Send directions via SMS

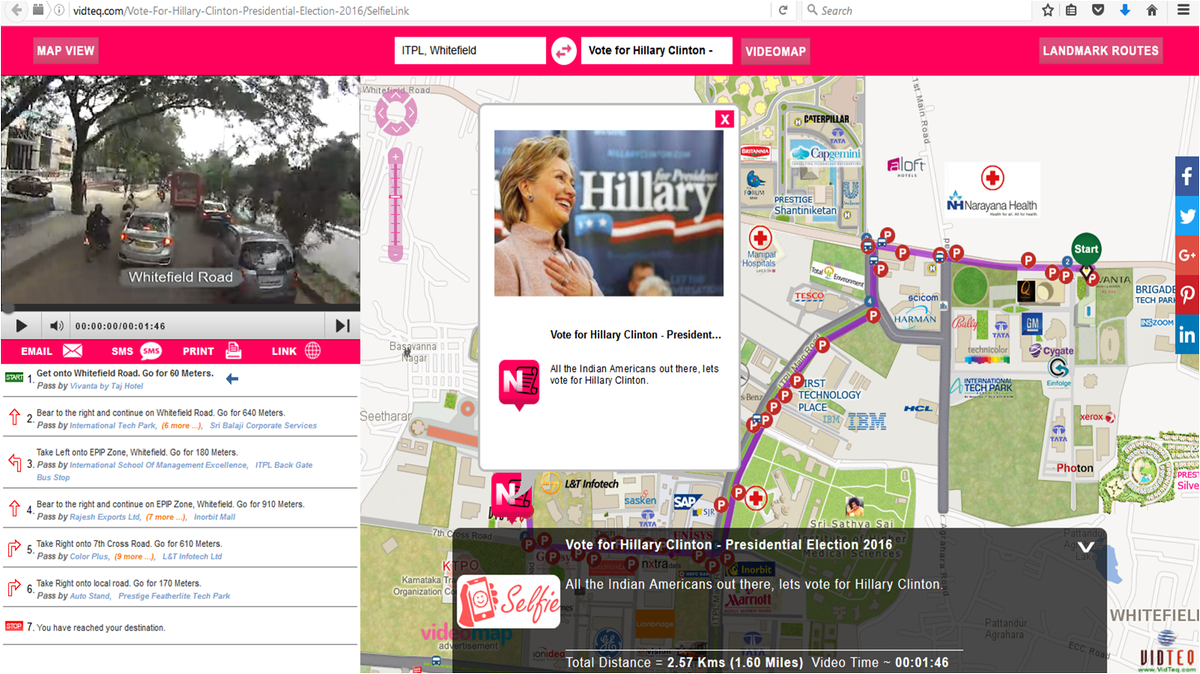point(125,351)
